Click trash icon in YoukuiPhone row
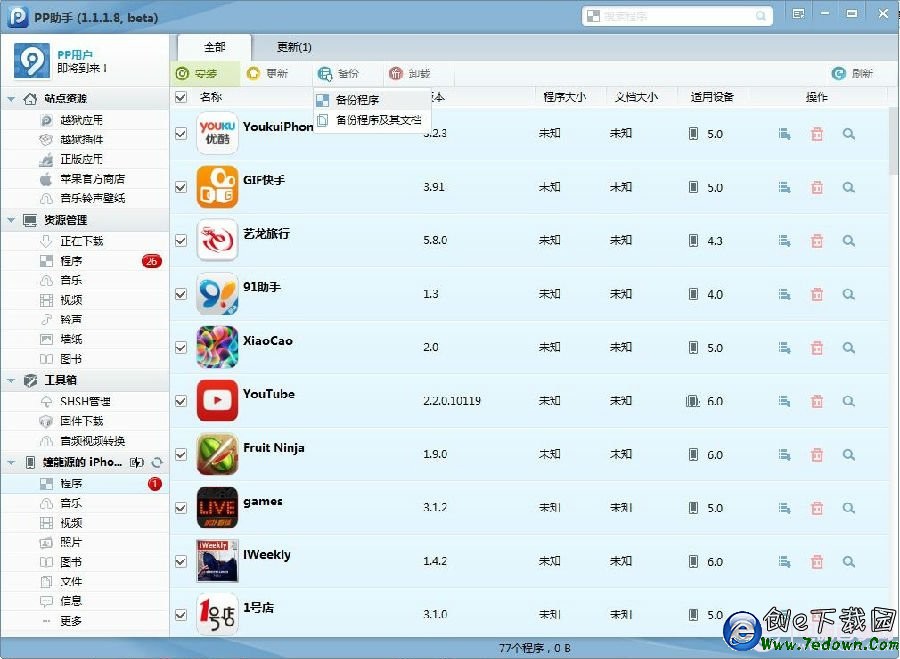The height and width of the screenshot is (659, 900). (x=817, y=134)
